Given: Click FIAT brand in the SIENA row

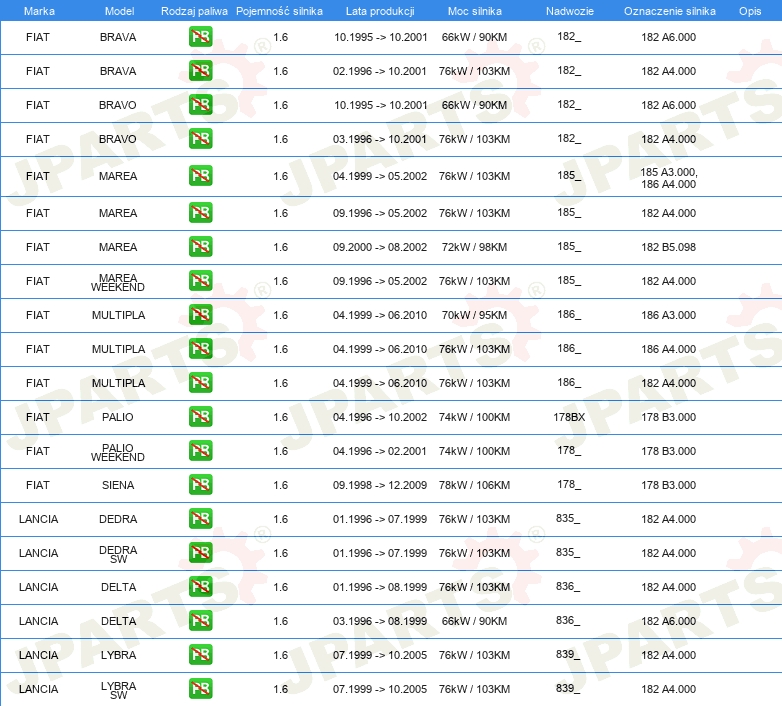Looking at the screenshot, I should [x=38, y=485].
